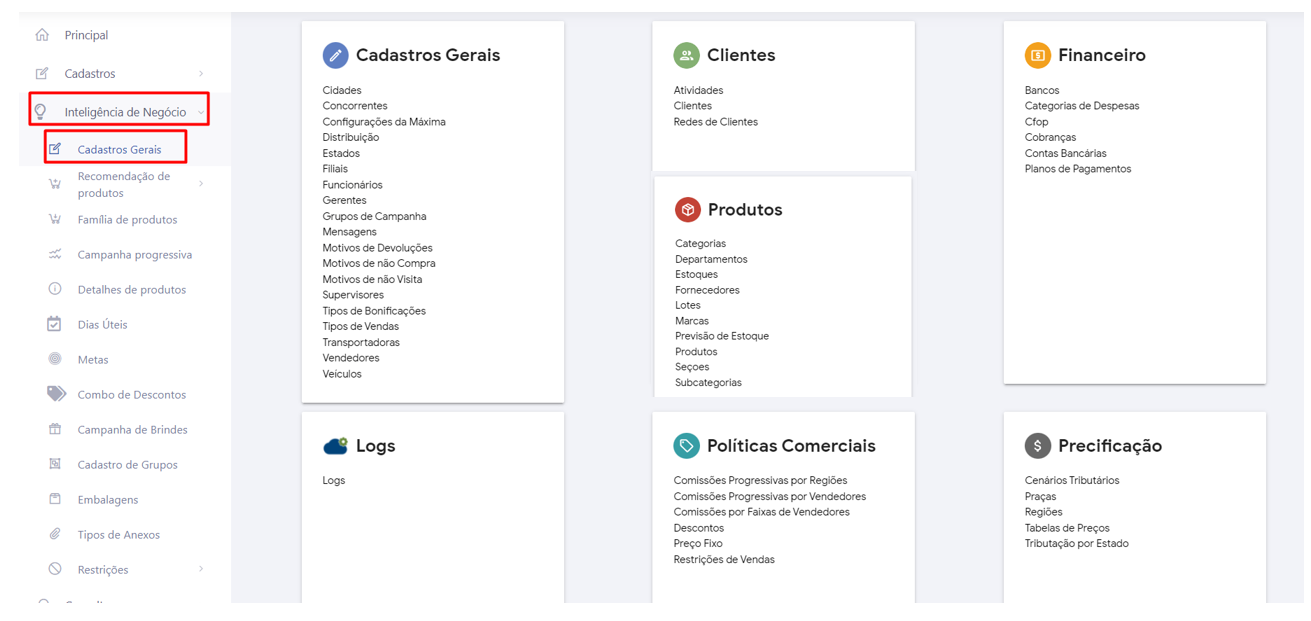The image size is (1311, 621).
Task: Click the target icon beside Metas
Action: point(55,359)
